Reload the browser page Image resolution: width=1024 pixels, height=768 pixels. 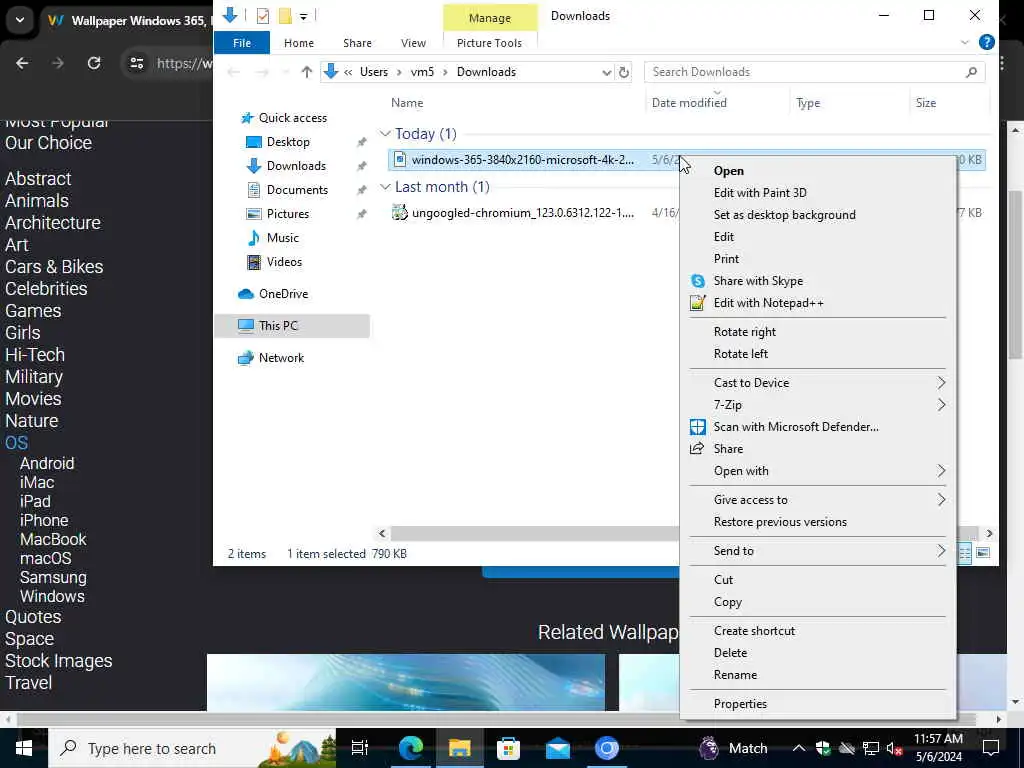[x=94, y=63]
